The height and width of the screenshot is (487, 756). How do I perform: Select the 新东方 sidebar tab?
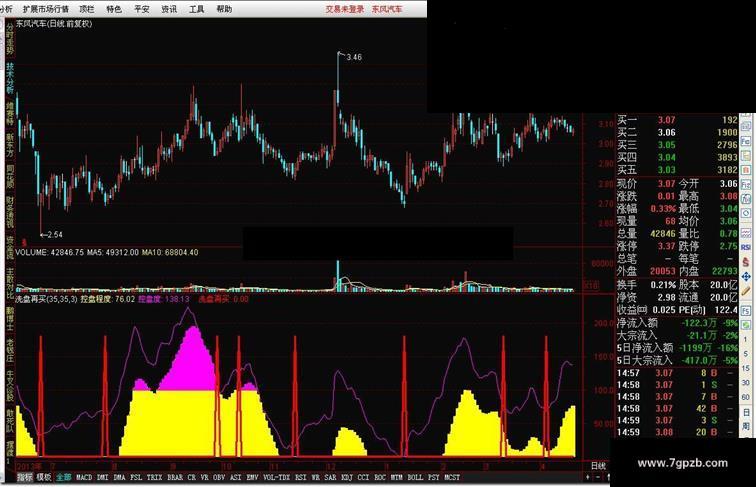(x=10, y=145)
